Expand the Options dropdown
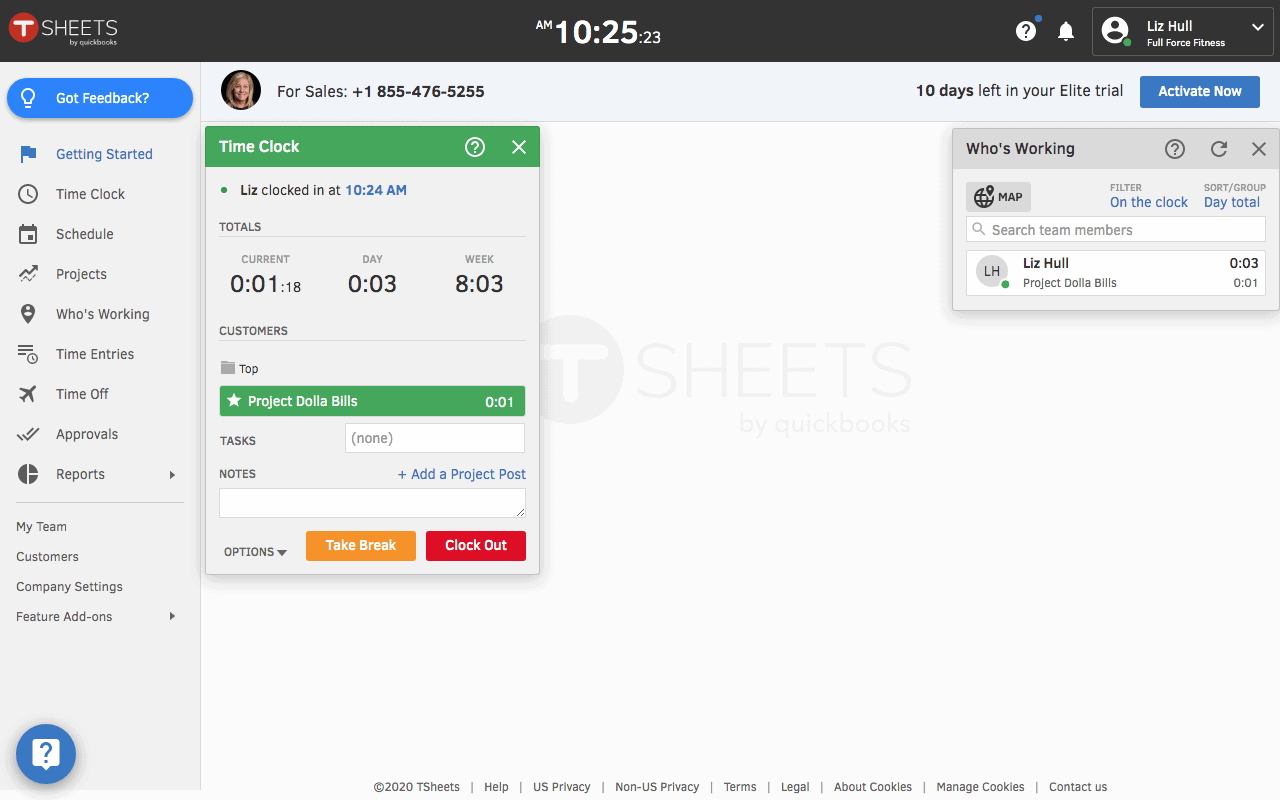 coord(255,552)
